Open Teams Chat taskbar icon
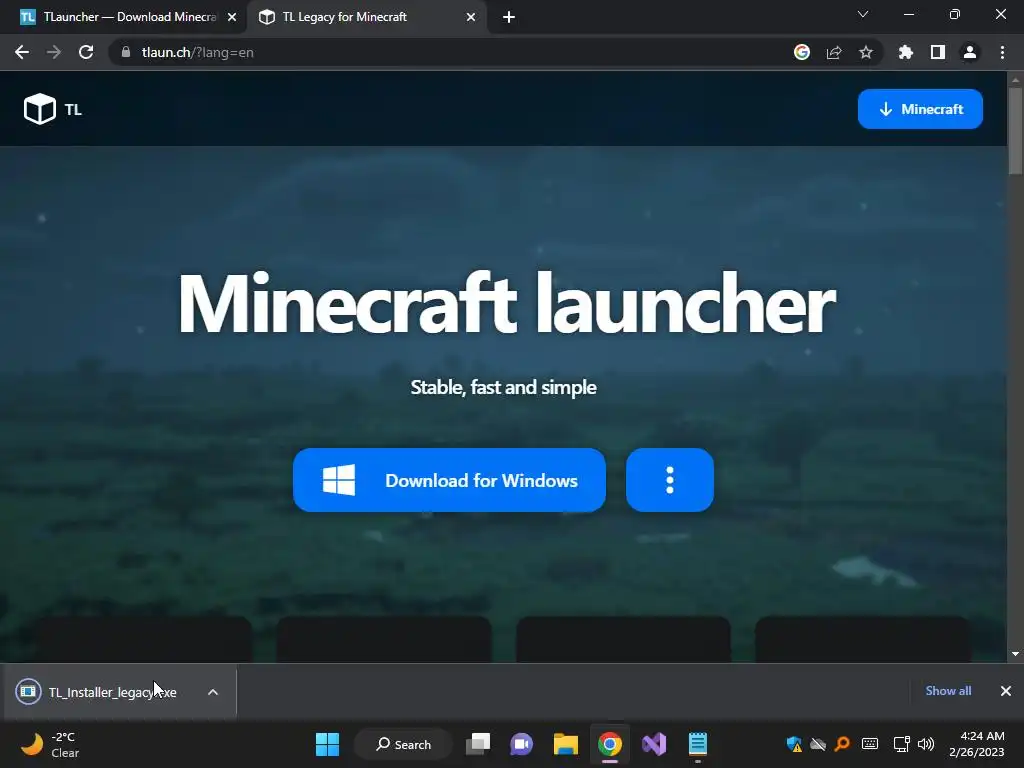This screenshot has width=1024, height=768. point(522,744)
